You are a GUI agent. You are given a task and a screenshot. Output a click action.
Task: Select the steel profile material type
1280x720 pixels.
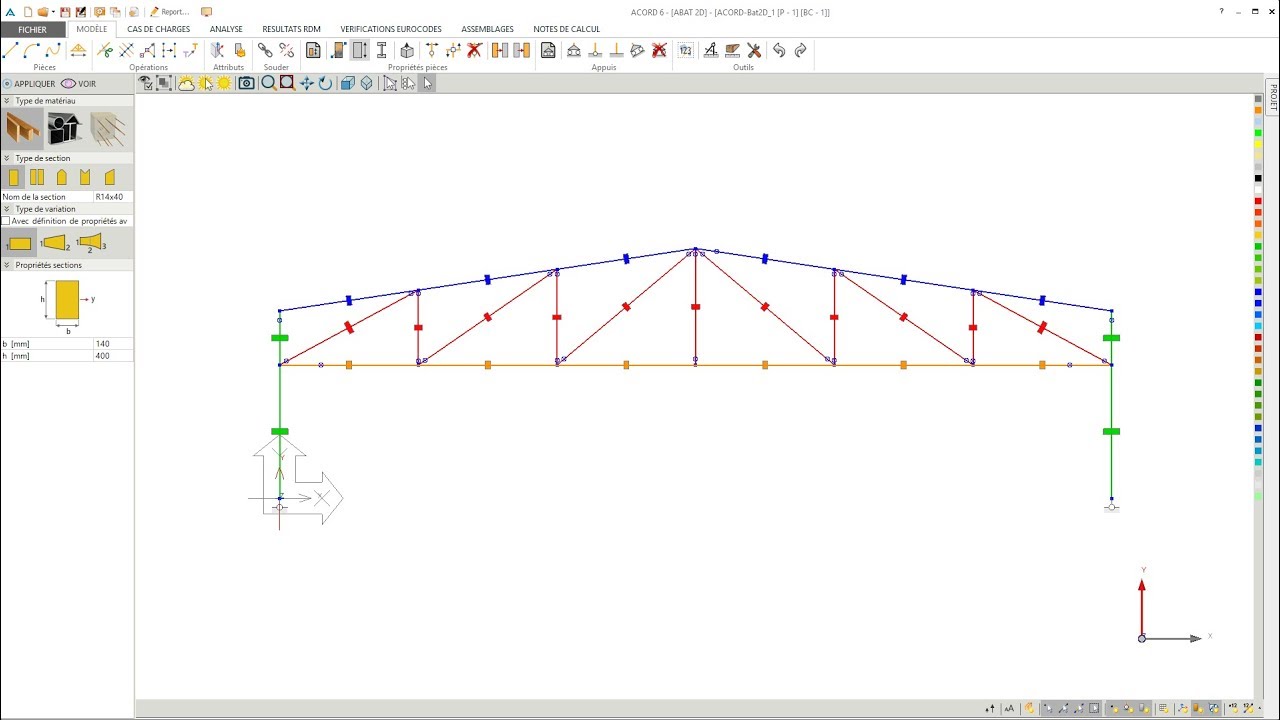[65, 128]
